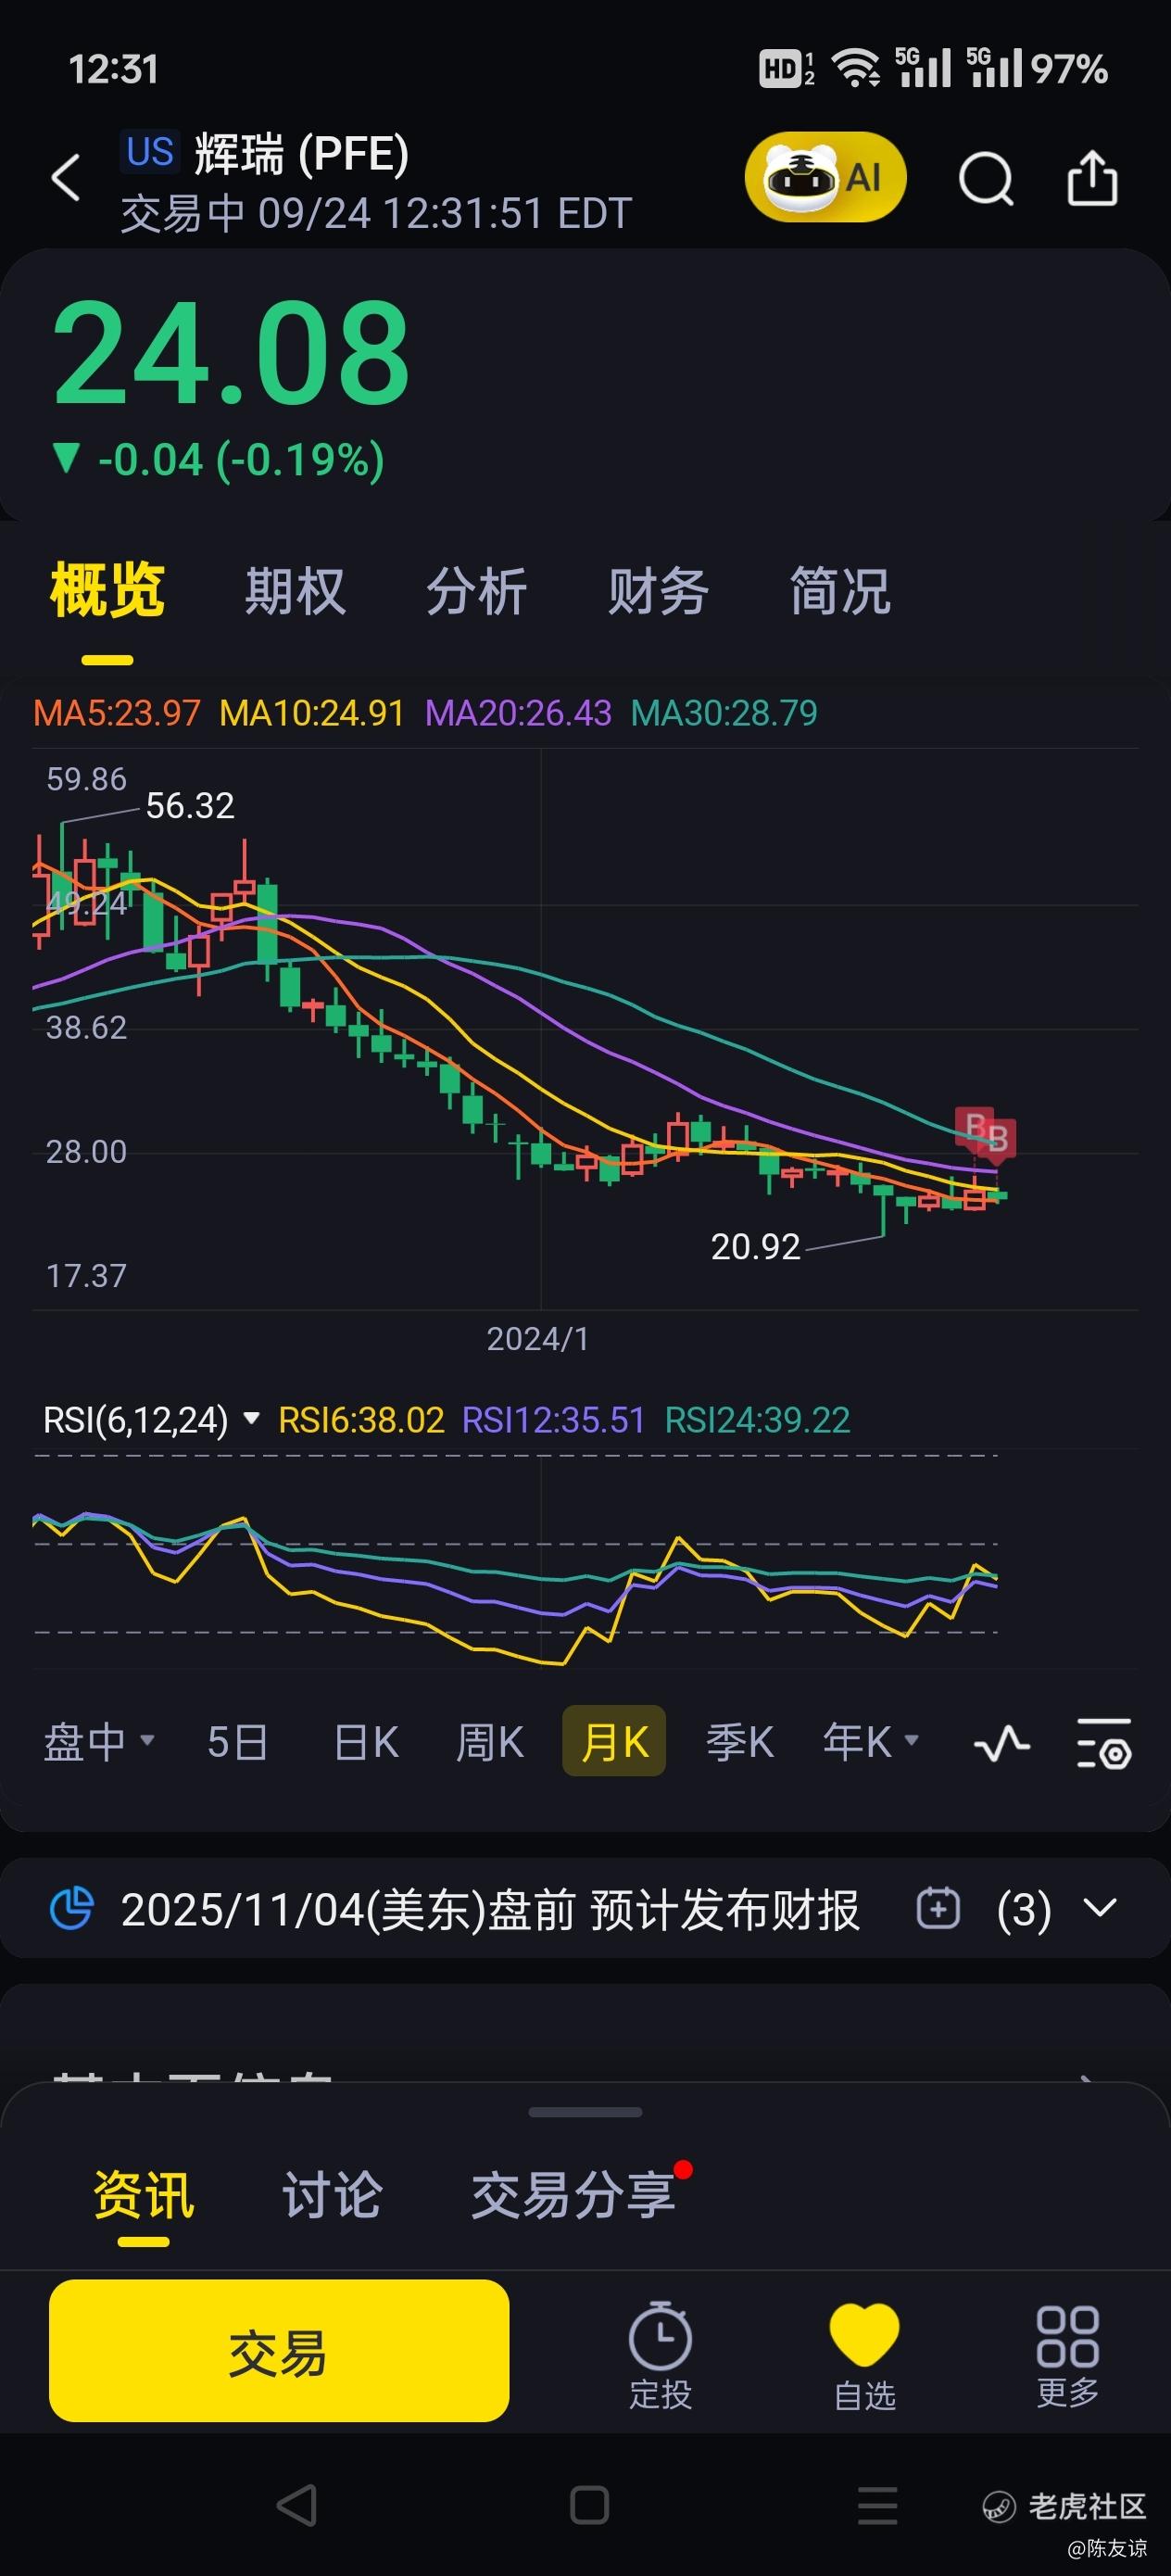The height and width of the screenshot is (2576, 1171).
Task: Tap the US market badge
Action: click(150, 152)
